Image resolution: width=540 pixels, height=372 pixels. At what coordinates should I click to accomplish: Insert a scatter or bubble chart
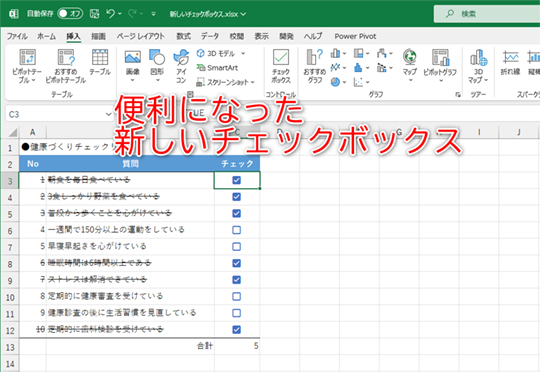(x=359, y=82)
